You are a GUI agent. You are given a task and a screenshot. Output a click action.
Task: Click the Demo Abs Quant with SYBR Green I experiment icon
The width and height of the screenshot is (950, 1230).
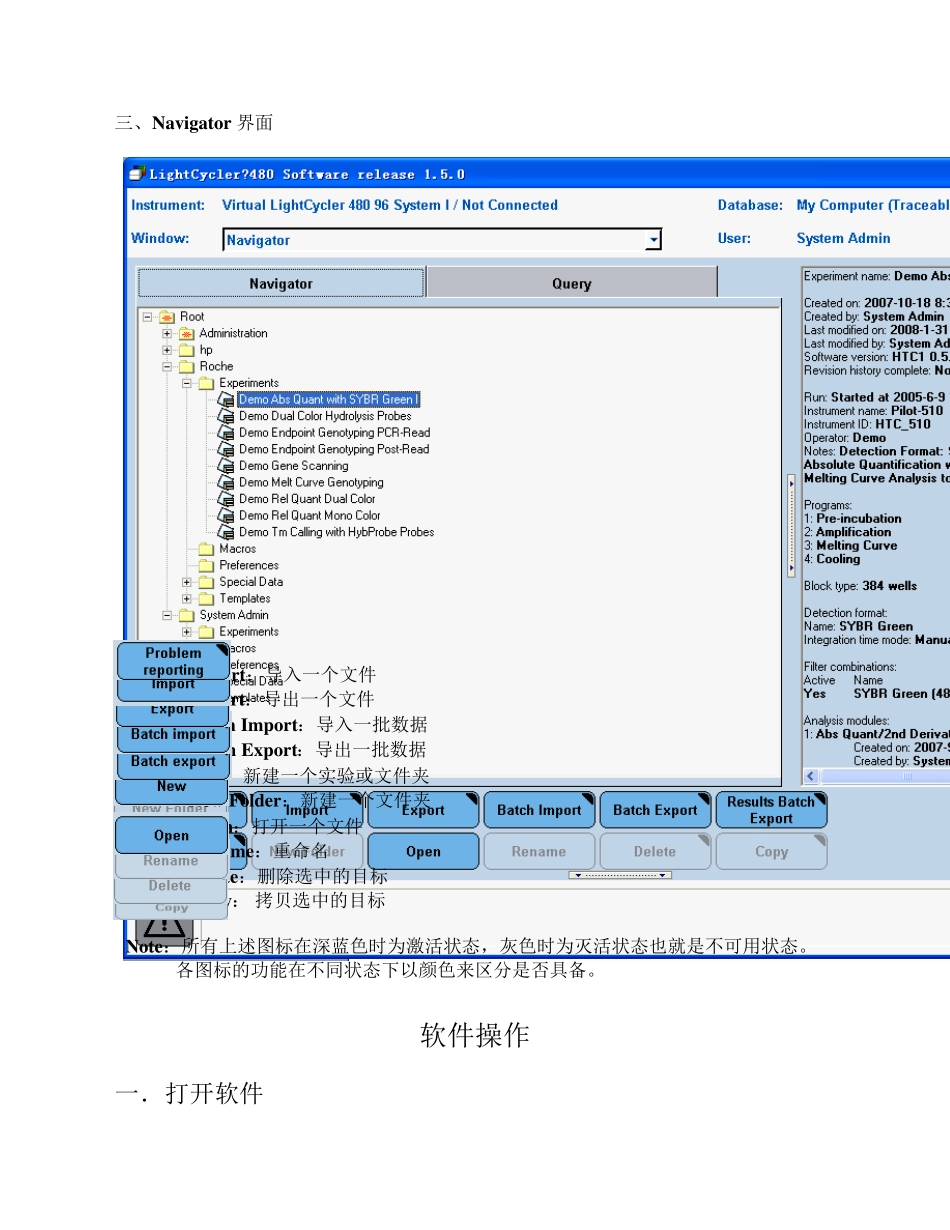click(x=226, y=399)
